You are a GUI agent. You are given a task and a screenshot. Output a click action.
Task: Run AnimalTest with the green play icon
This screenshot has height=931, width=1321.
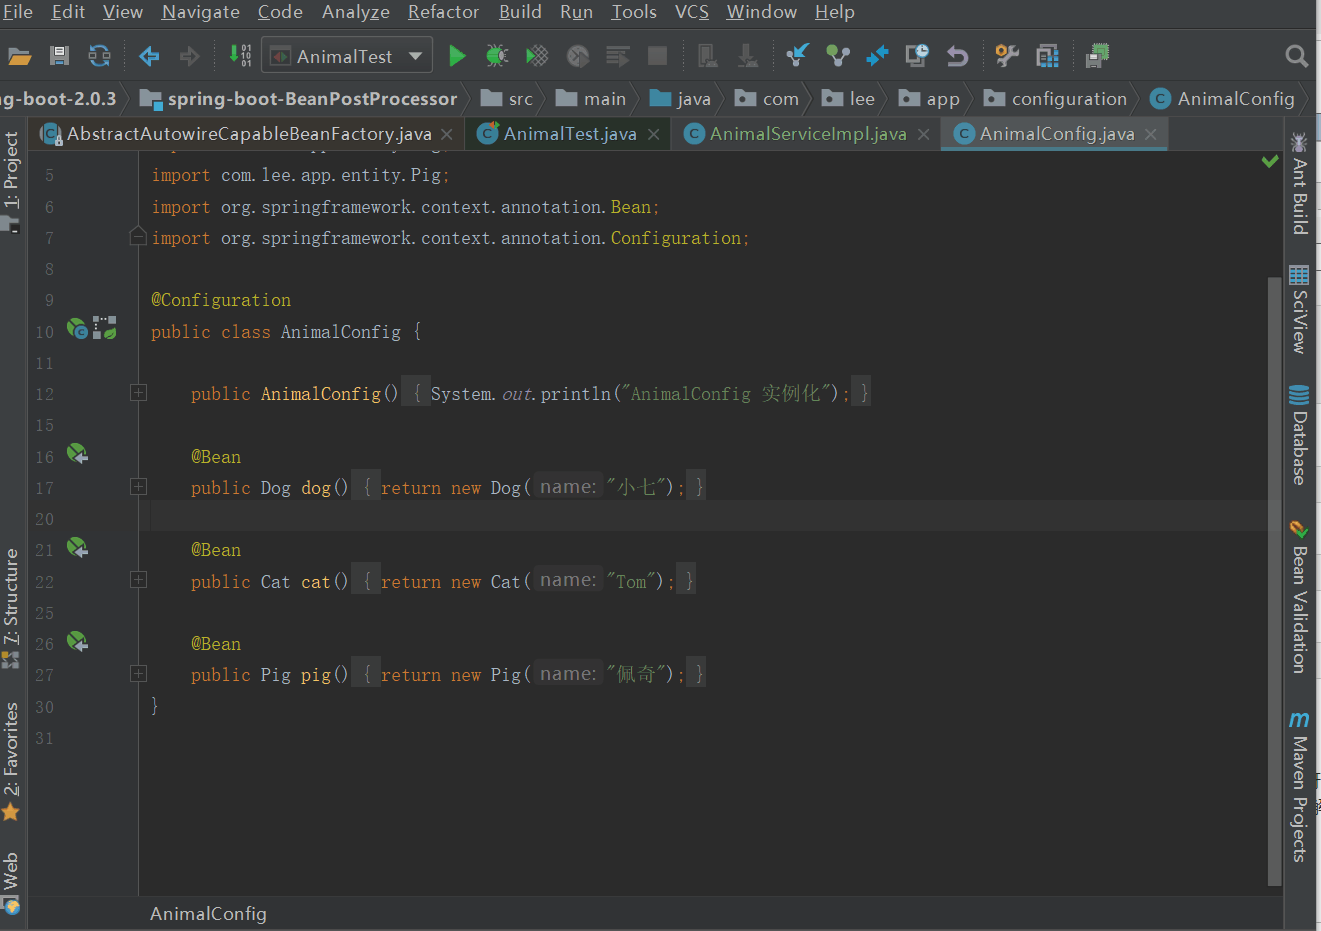(x=457, y=56)
